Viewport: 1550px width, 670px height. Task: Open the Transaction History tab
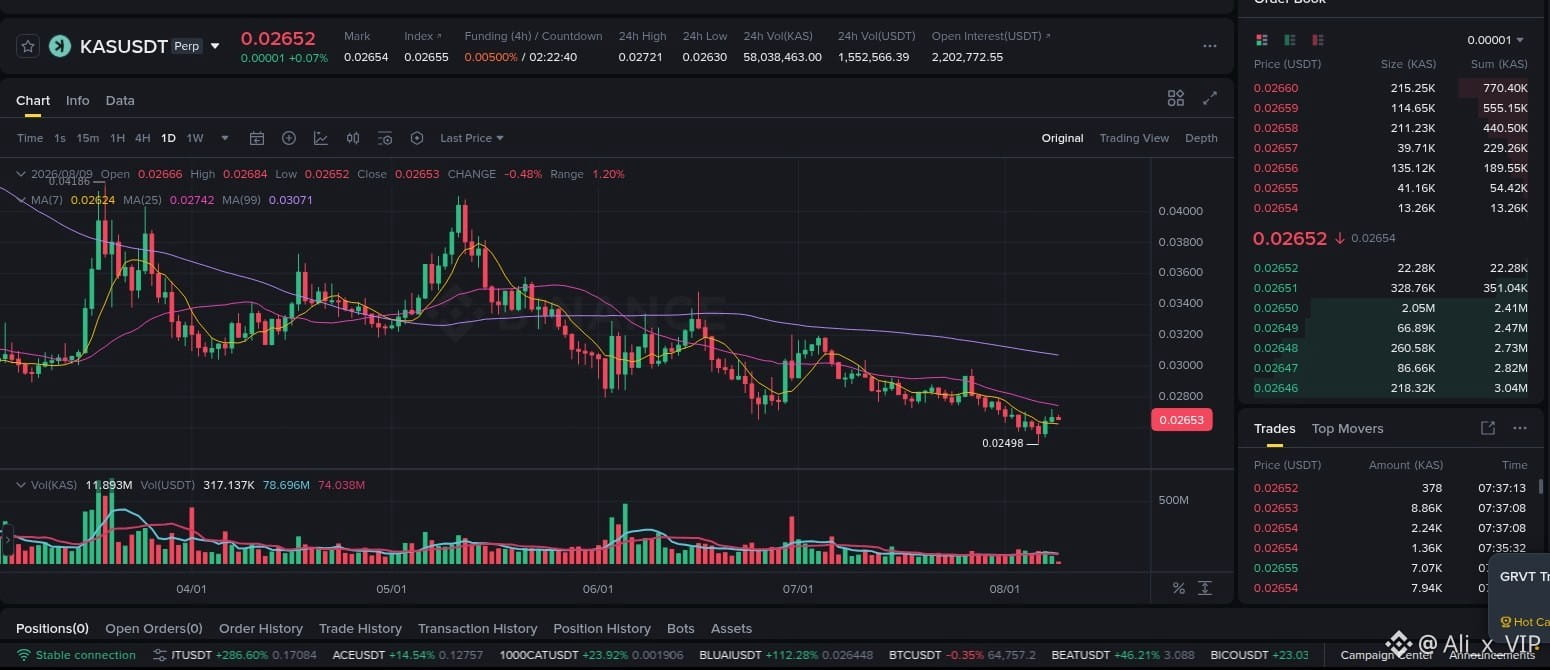coord(477,628)
